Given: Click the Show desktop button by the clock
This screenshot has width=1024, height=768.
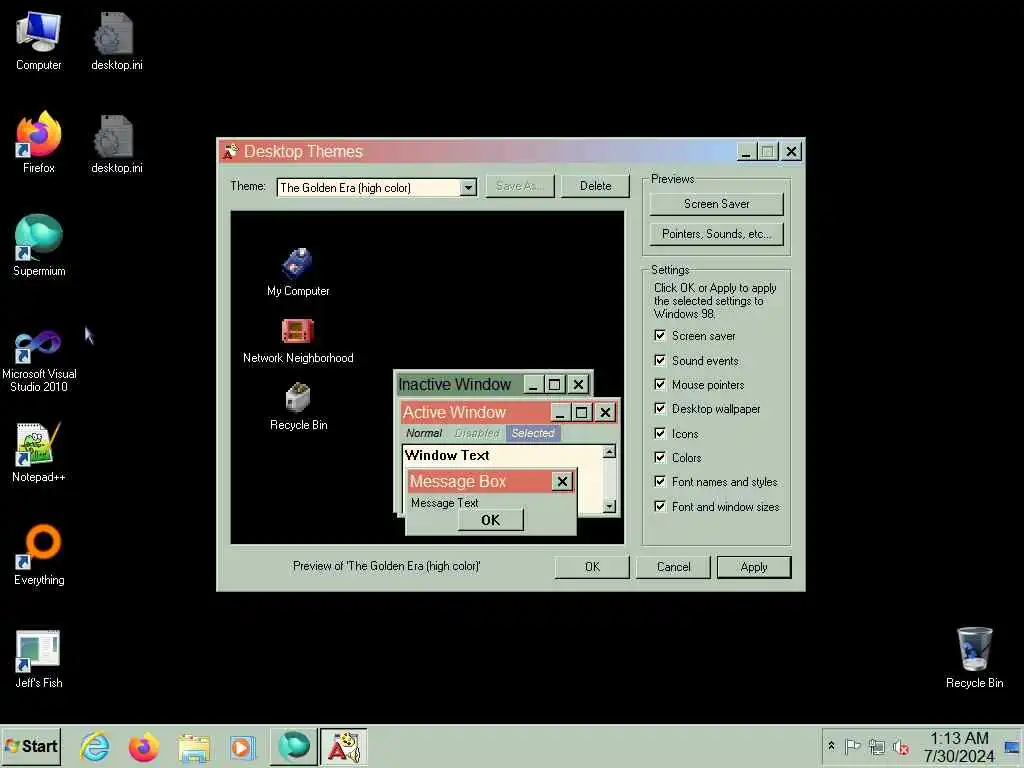Looking at the screenshot, I should (x=1012, y=746).
